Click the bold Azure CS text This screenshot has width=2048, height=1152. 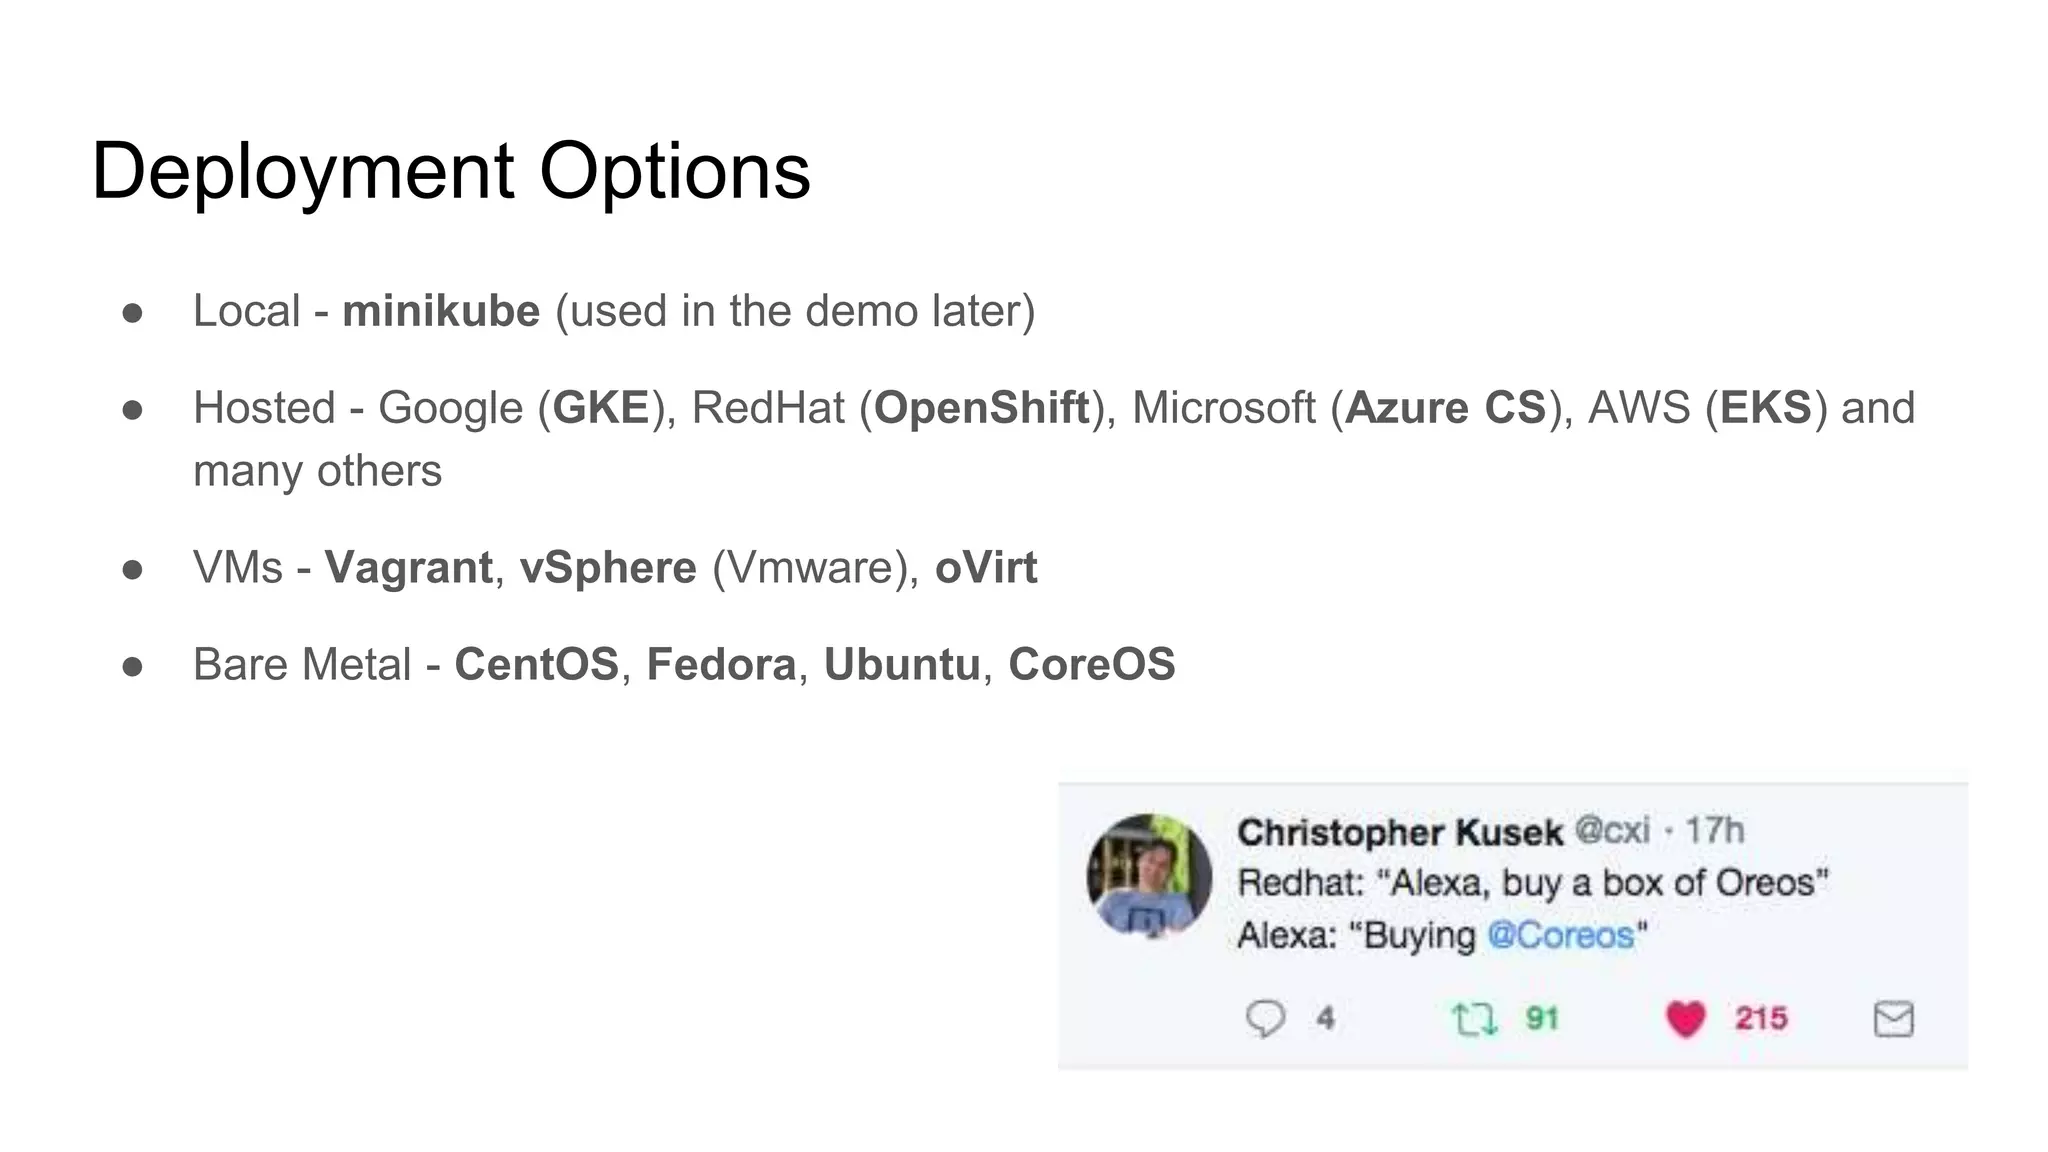click(x=1445, y=408)
